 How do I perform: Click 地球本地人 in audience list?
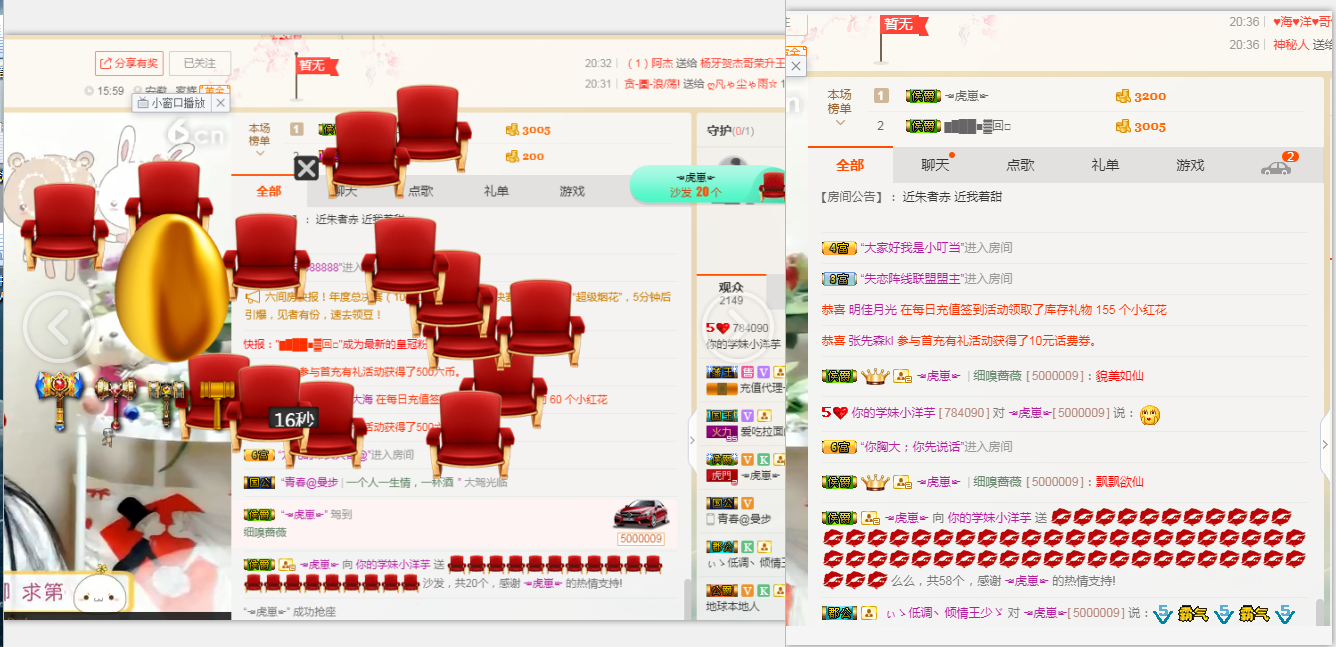click(733, 606)
